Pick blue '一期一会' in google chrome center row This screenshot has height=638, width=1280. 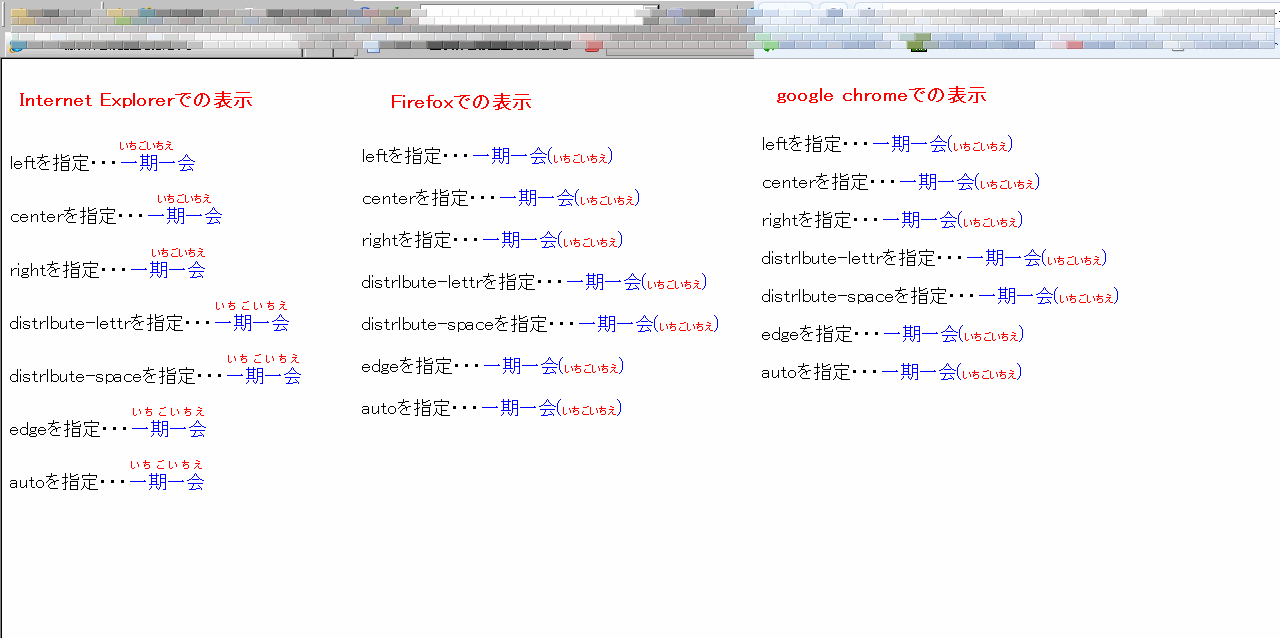tap(937, 182)
